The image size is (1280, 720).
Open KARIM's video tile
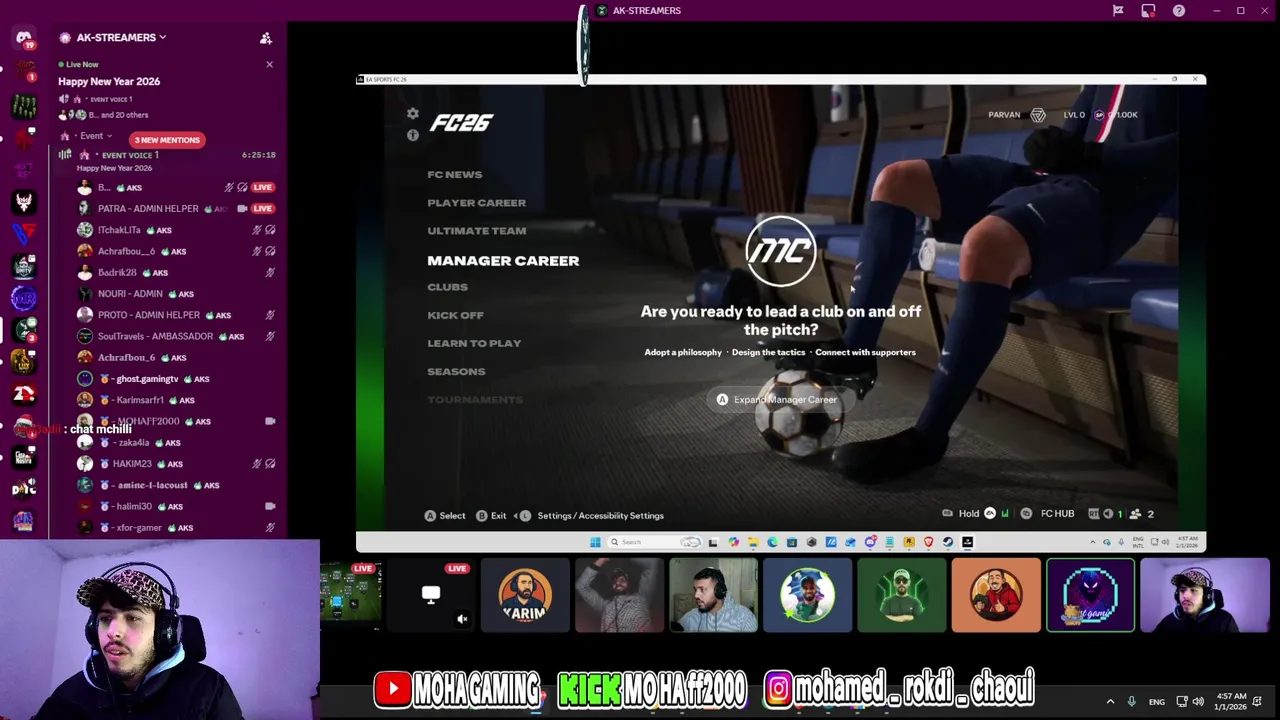pyautogui.click(x=525, y=596)
